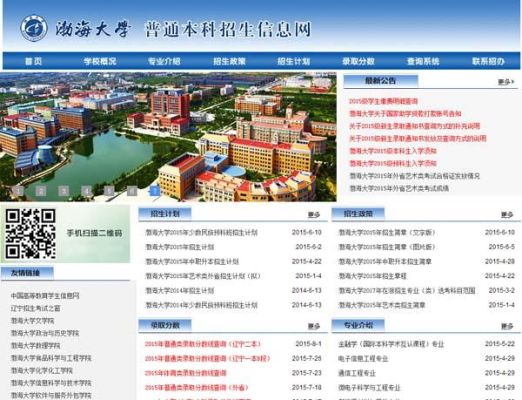Open 关于2015级新生录取通知书查询方式的补充说明
The image size is (522, 400).
[x=414, y=126]
